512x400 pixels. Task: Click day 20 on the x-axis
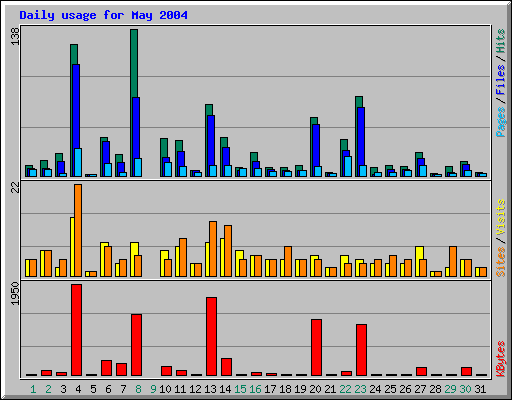click(315, 389)
